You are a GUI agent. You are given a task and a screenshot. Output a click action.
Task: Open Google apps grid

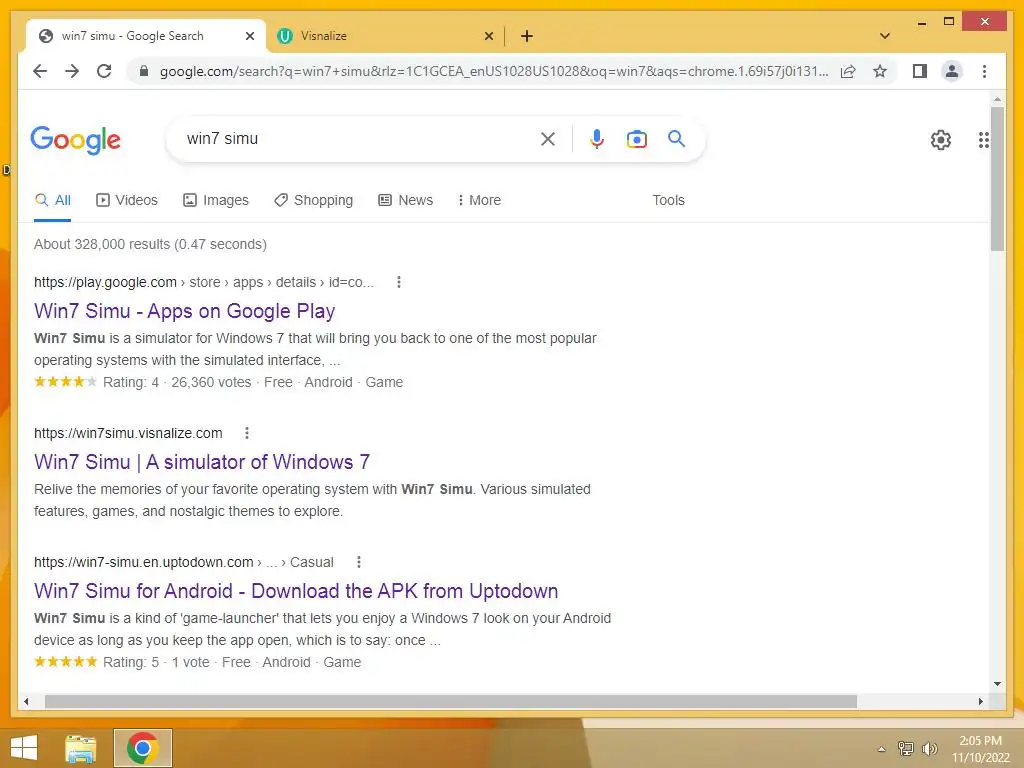[x=983, y=140]
